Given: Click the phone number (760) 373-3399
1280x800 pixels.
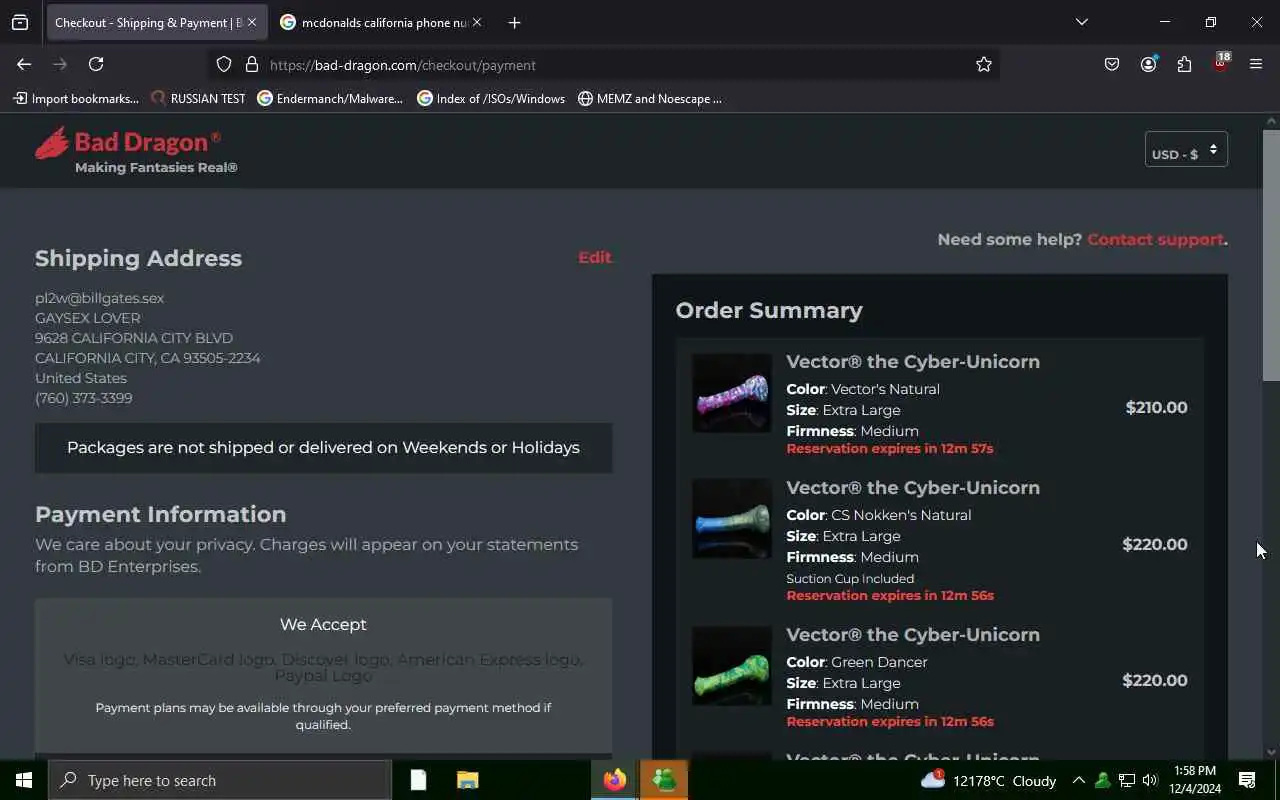Looking at the screenshot, I should click(x=83, y=398).
